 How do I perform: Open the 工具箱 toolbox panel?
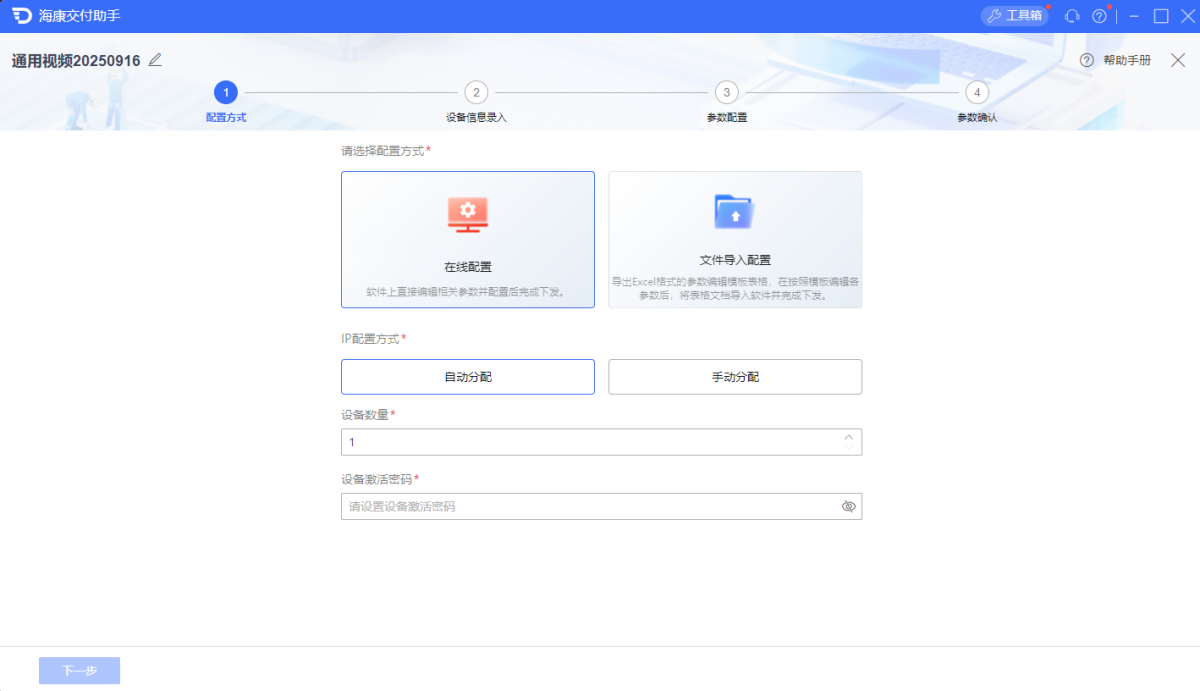[1014, 15]
